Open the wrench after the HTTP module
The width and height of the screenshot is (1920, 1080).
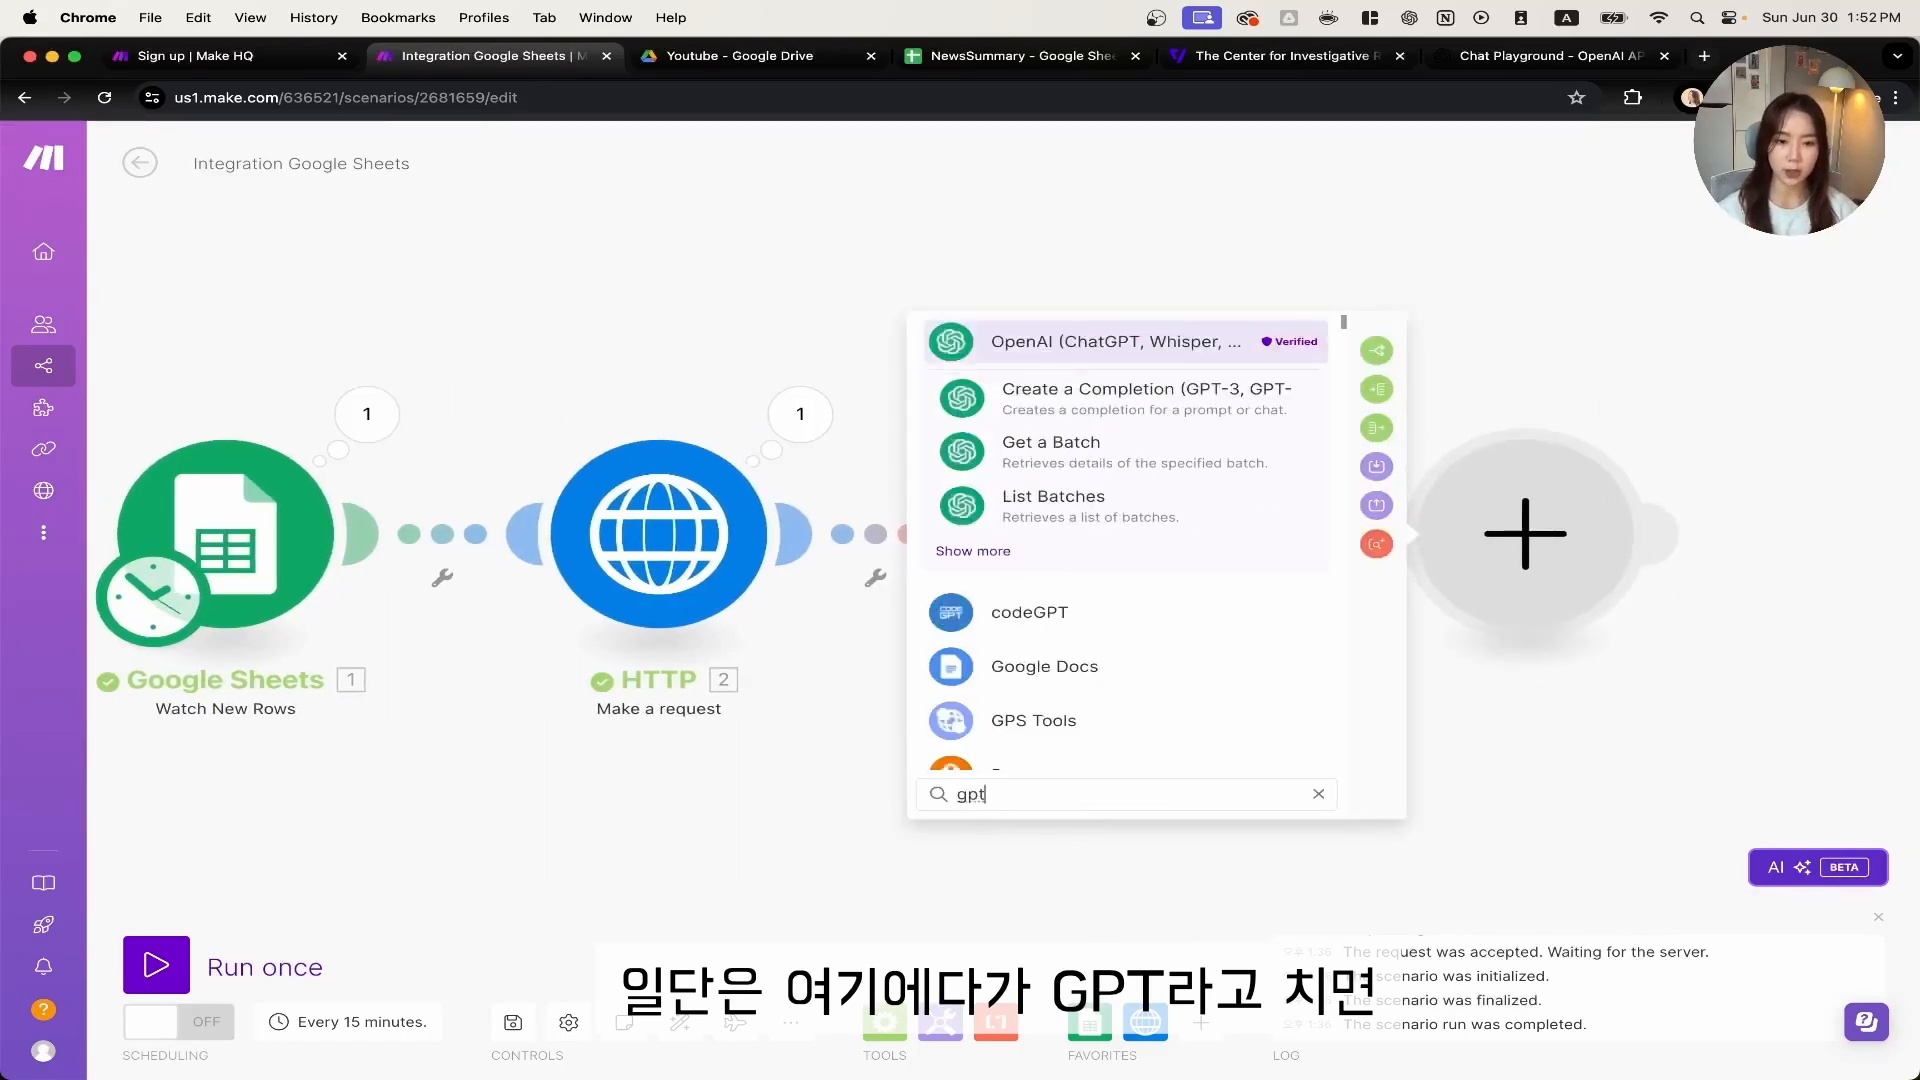875,578
